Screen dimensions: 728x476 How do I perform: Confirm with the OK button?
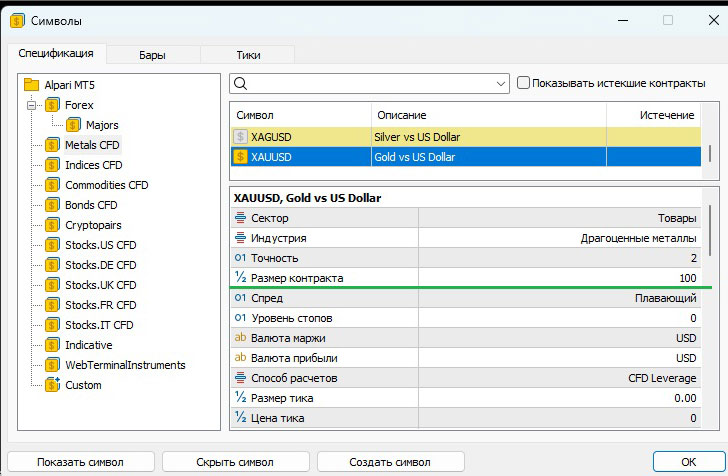(x=687, y=462)
